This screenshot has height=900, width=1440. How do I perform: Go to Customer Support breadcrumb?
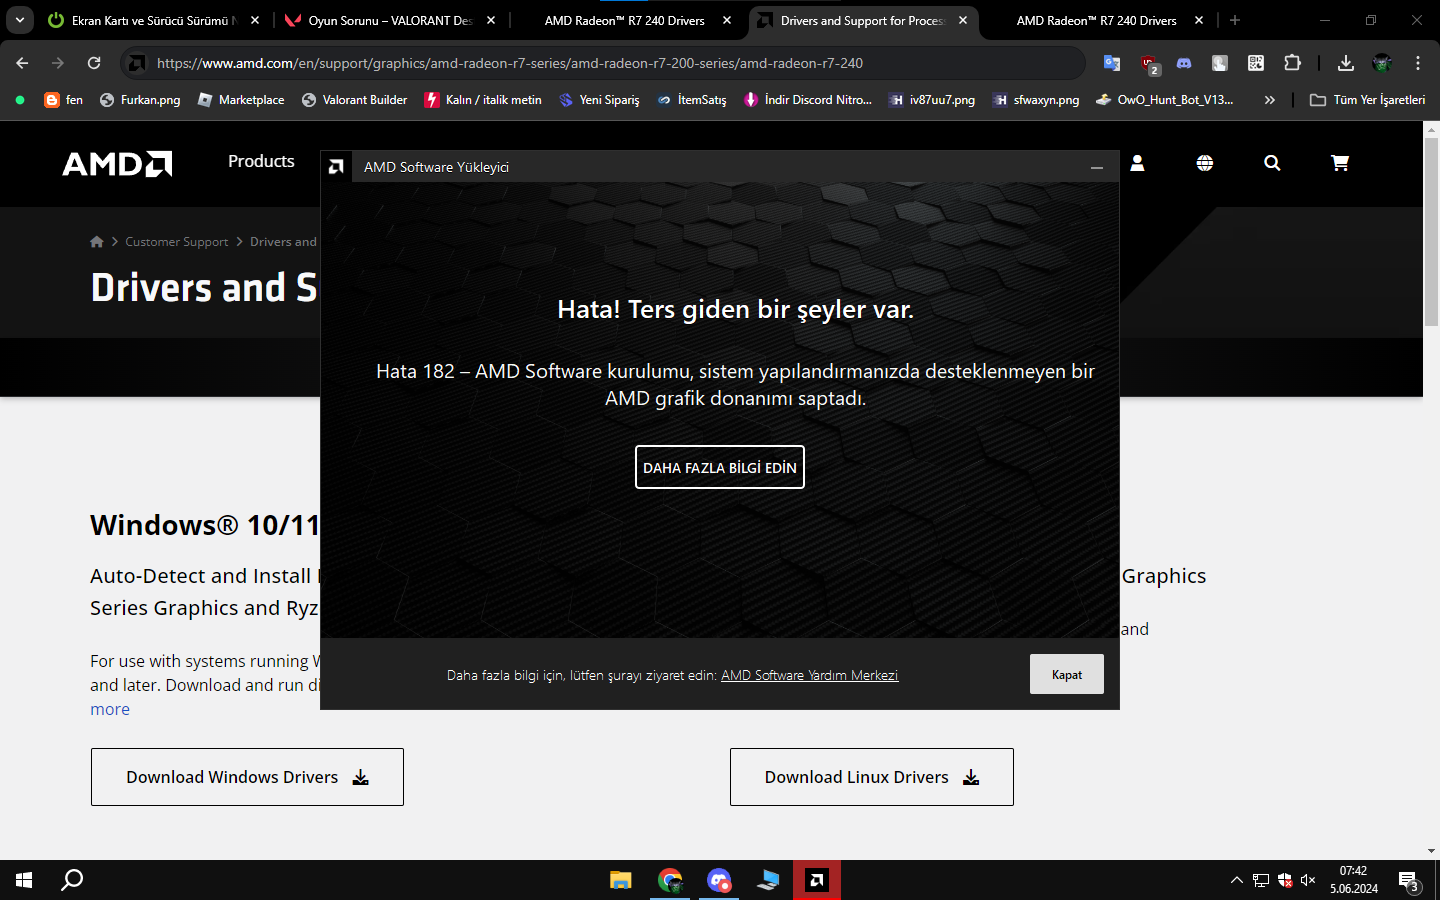[176, 242]
